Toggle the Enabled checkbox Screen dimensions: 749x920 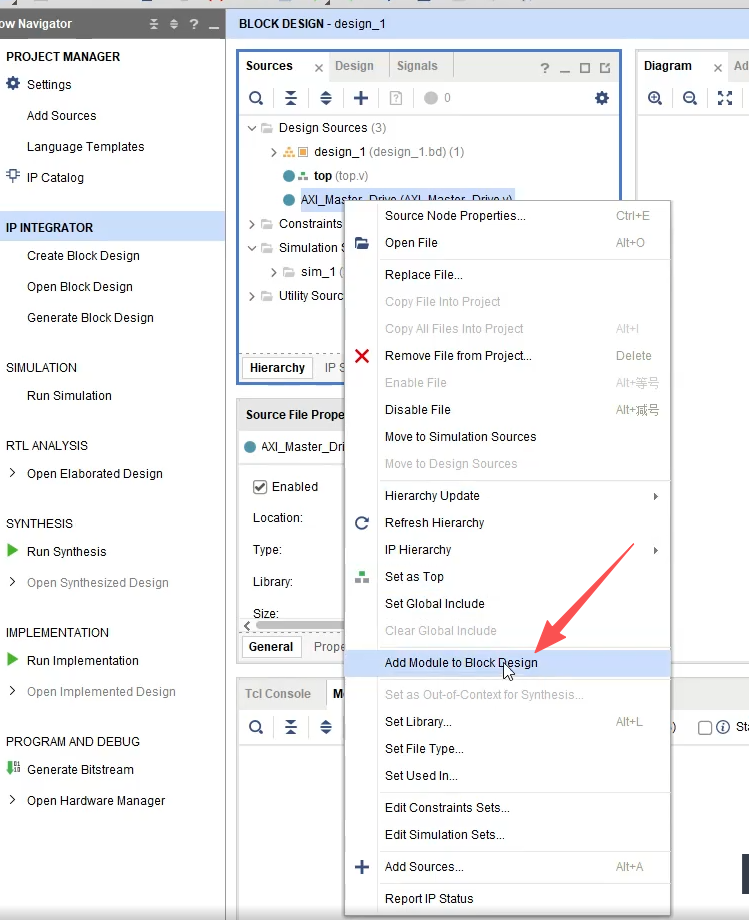(x=260, y=487)
